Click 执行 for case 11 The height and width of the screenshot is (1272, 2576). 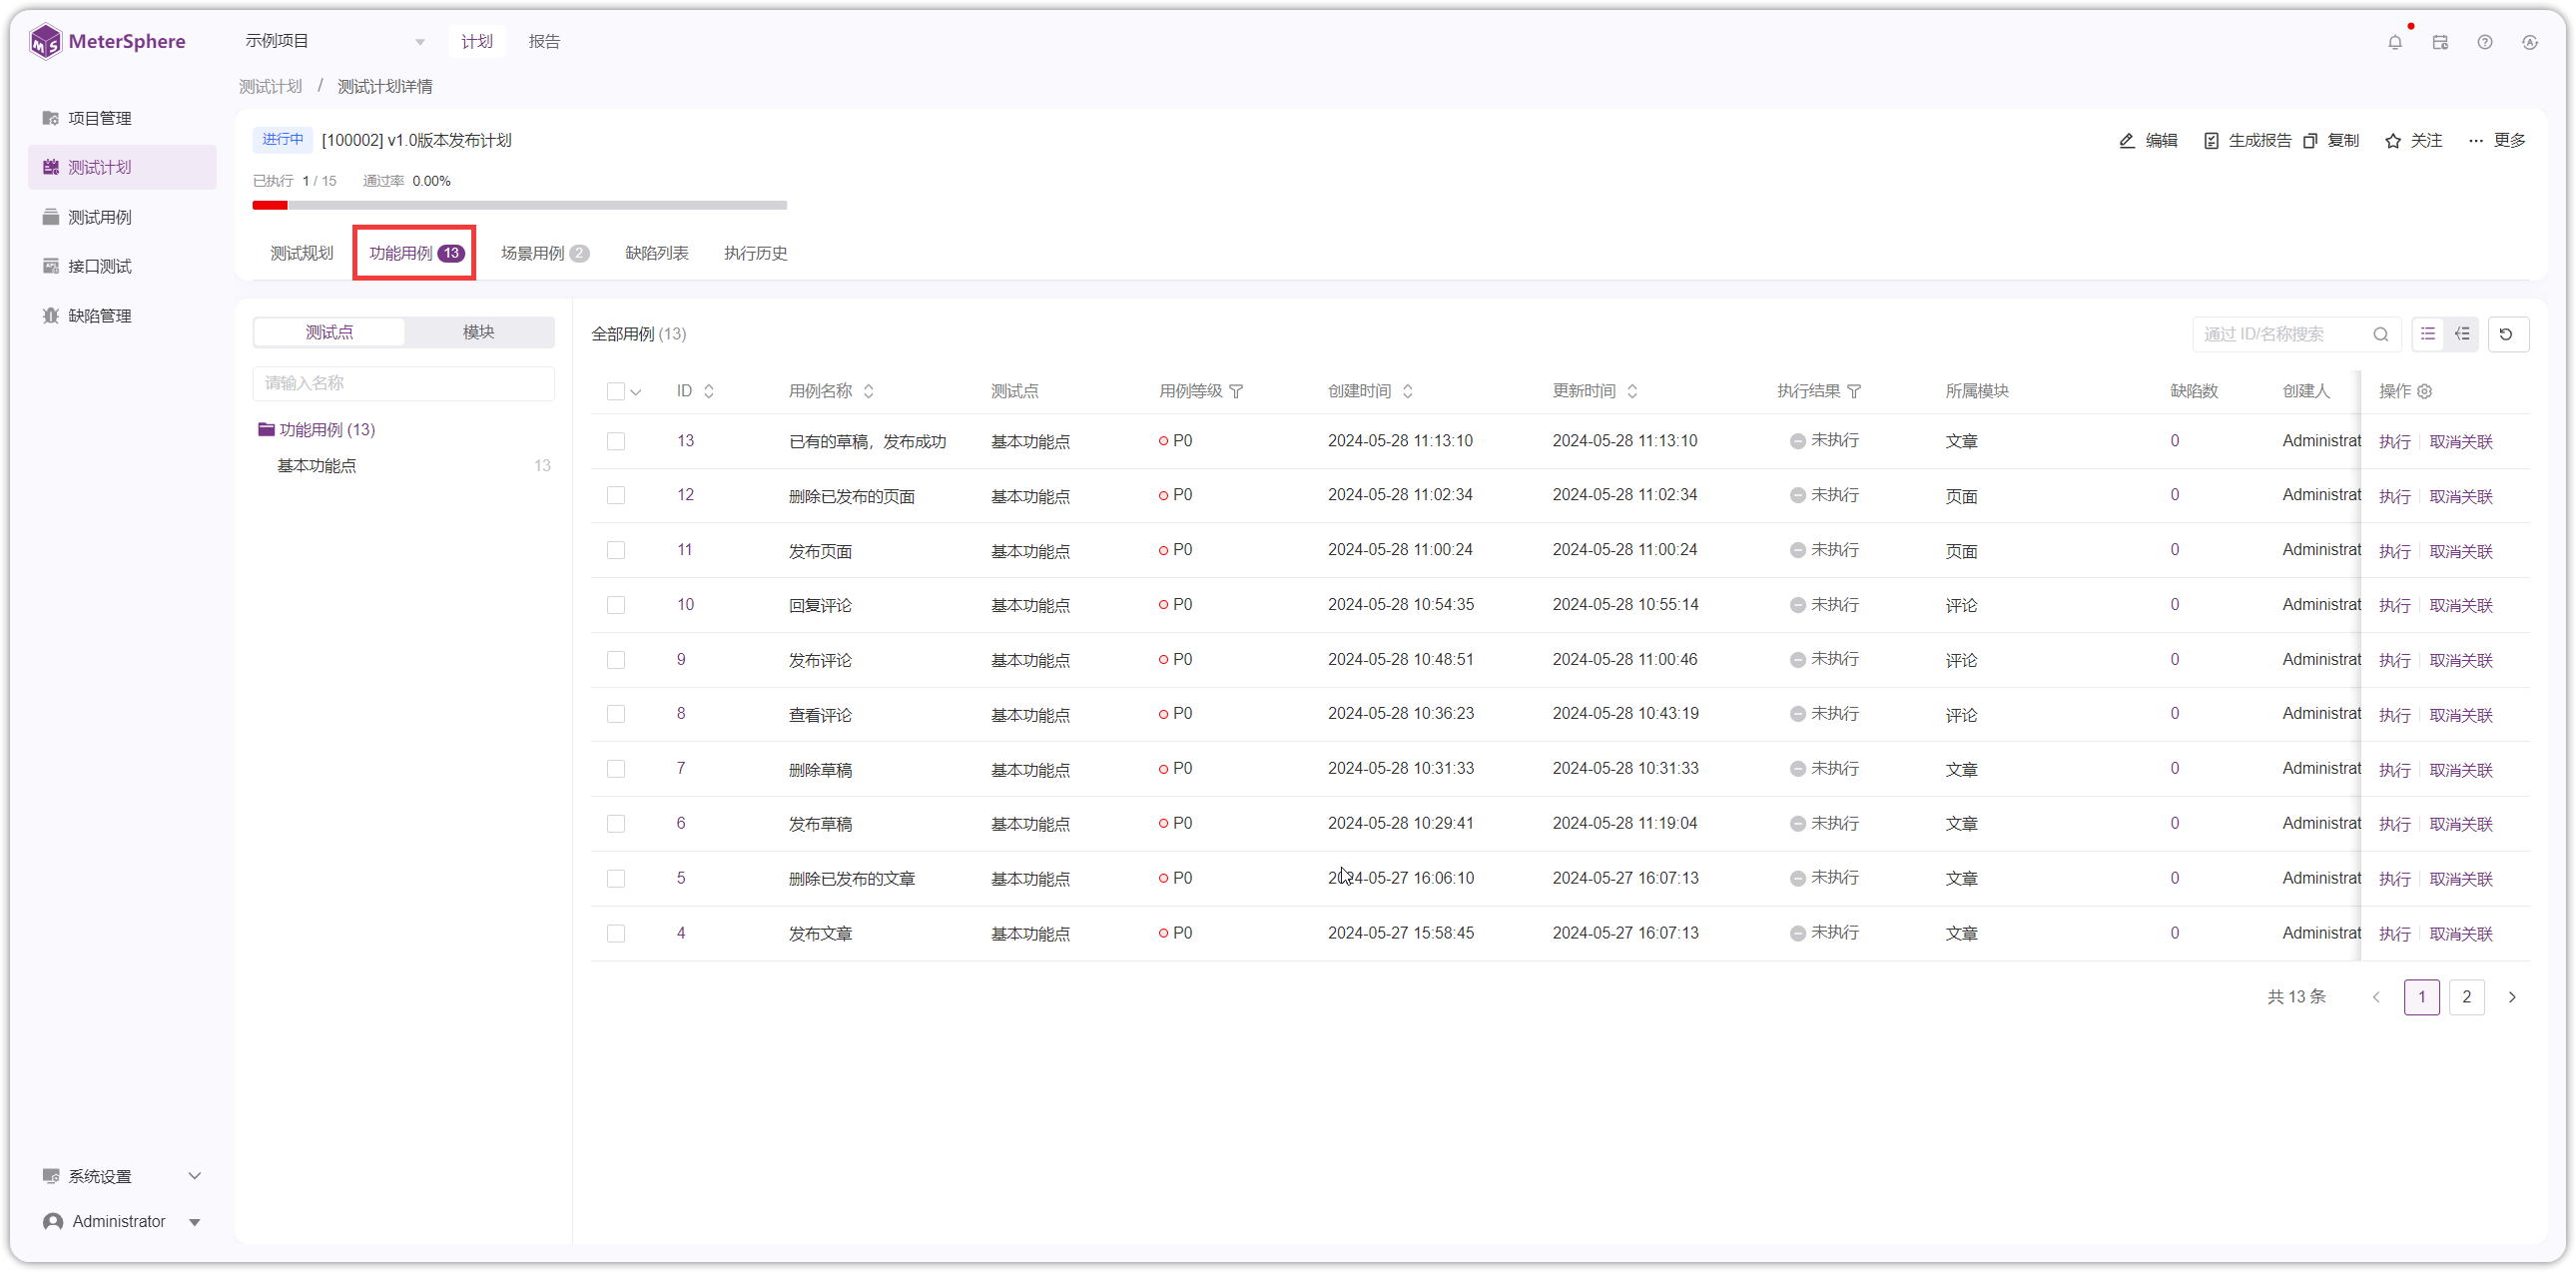click(x=2394, y=551)
